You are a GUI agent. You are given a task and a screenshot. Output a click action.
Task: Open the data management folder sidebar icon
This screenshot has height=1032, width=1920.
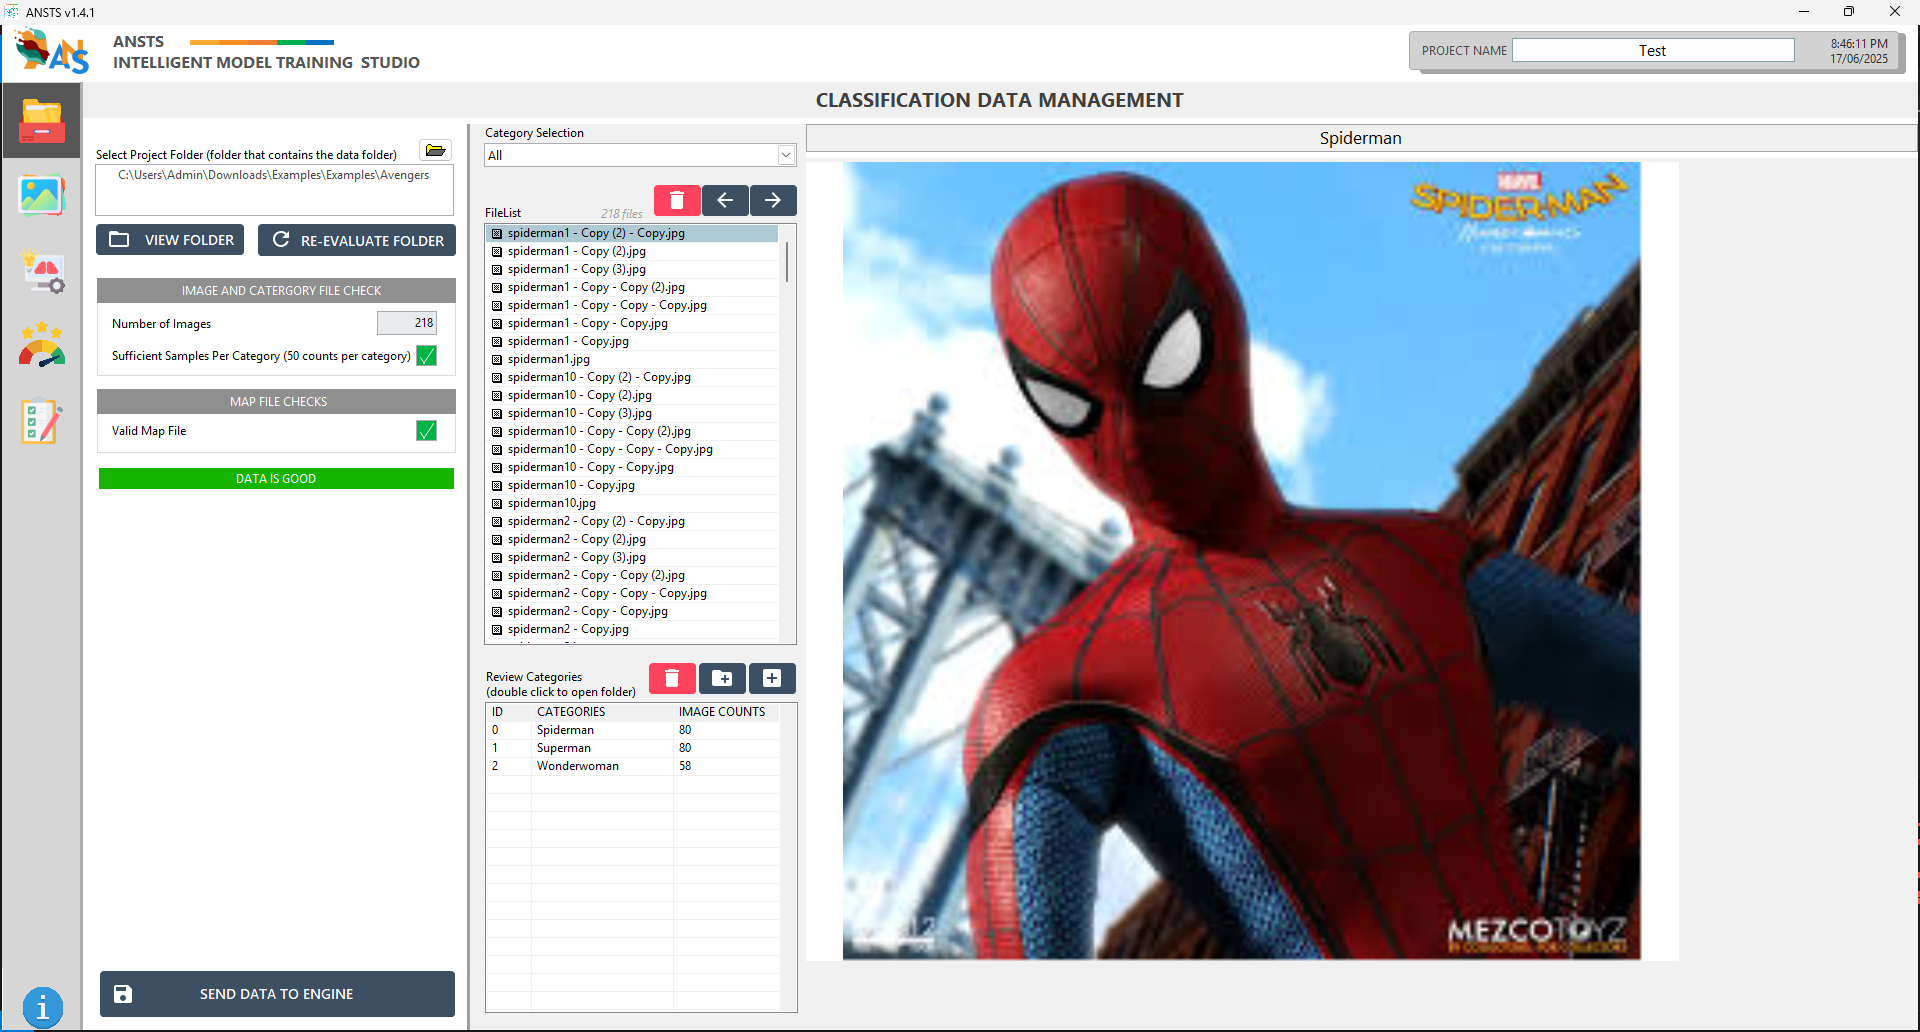(41, 121)
